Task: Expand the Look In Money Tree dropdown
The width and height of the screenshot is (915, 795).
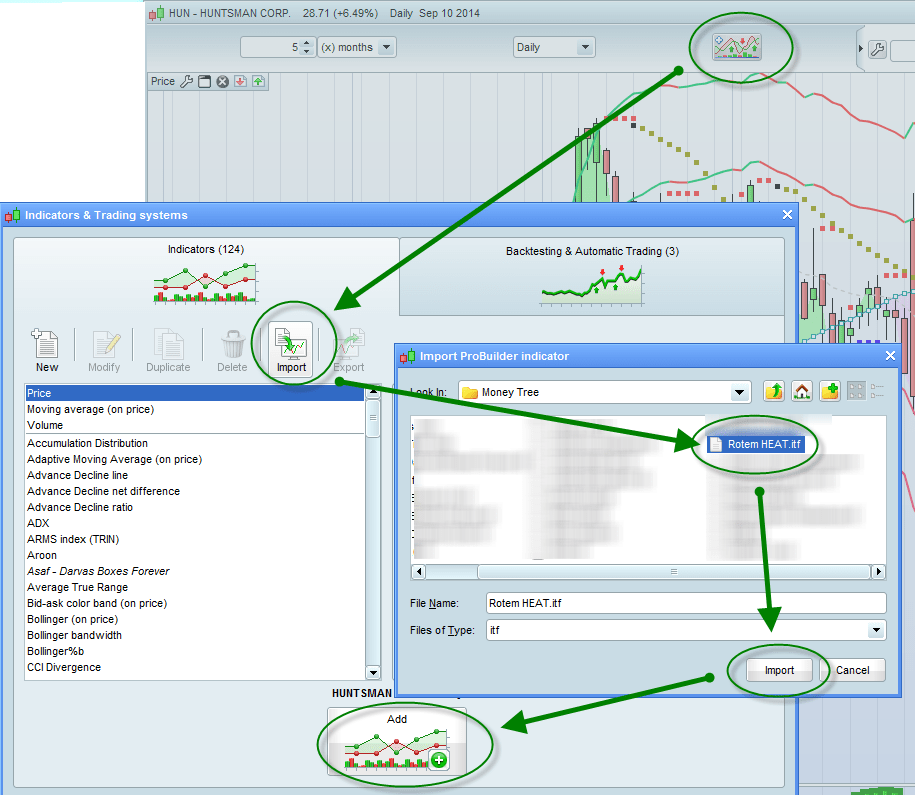Action: [739, 392]
